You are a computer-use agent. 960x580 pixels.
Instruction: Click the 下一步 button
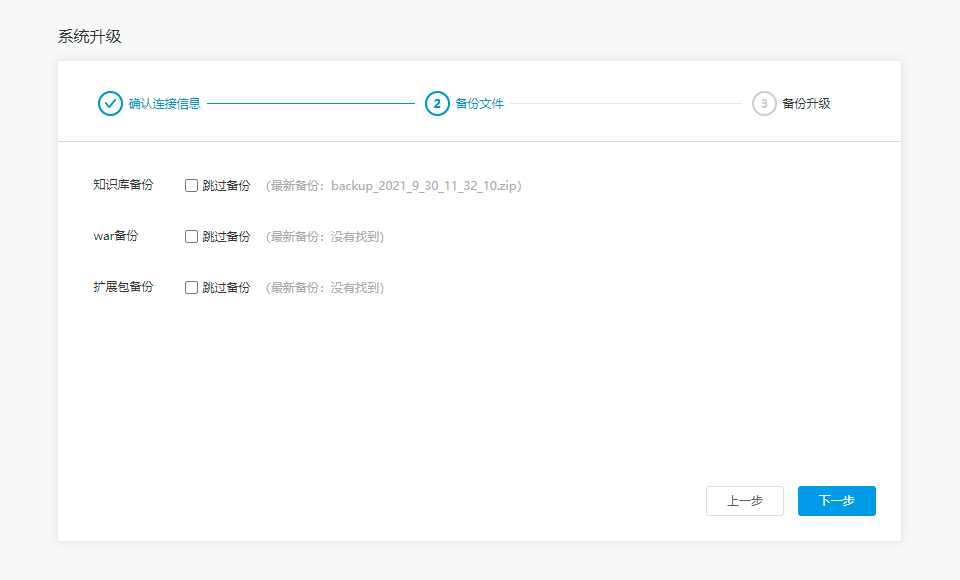tap(836, 501)
